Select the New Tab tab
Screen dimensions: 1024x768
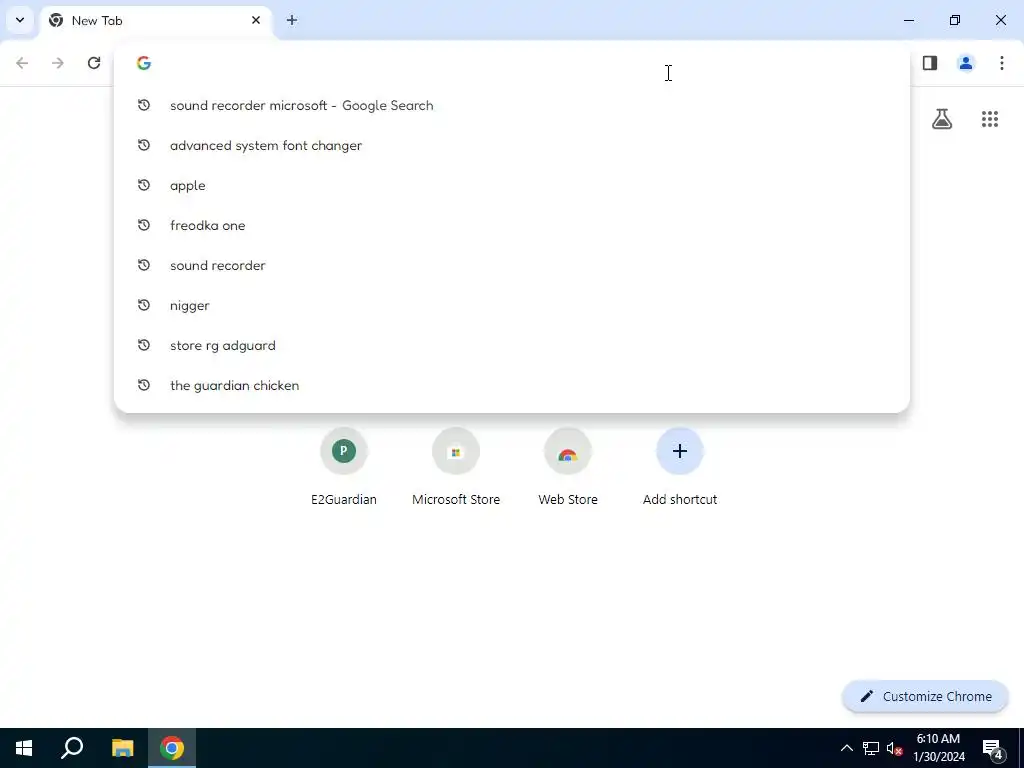pos(155,21)
